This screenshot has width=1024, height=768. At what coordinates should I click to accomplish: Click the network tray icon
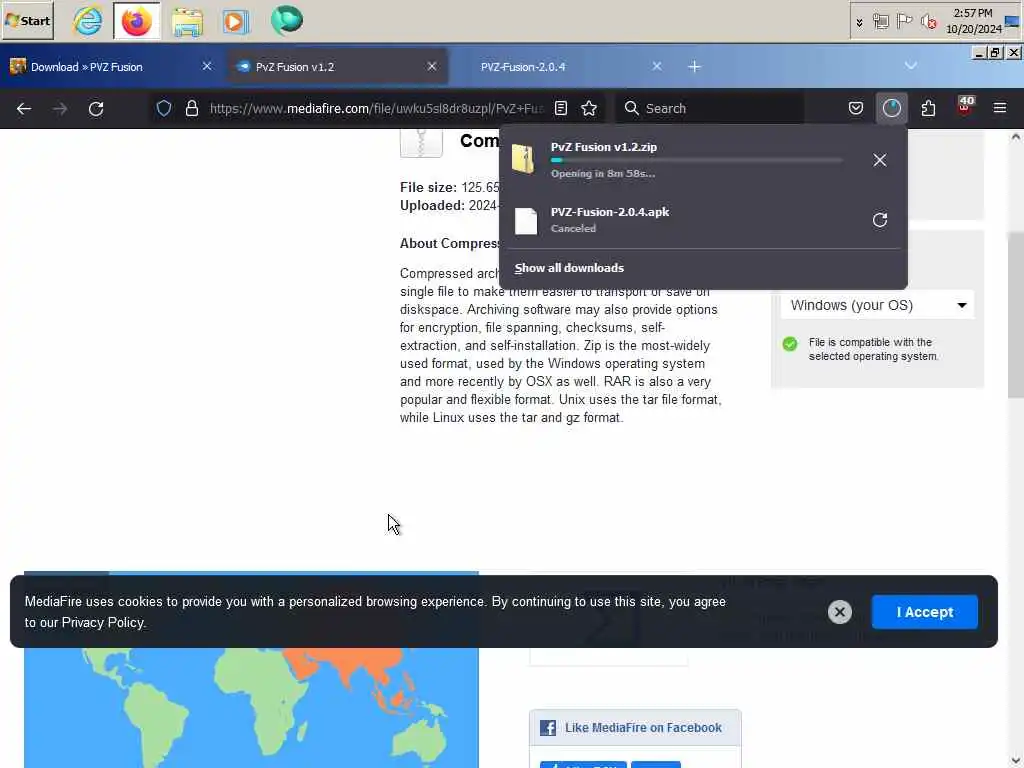(x=881, y=22)
